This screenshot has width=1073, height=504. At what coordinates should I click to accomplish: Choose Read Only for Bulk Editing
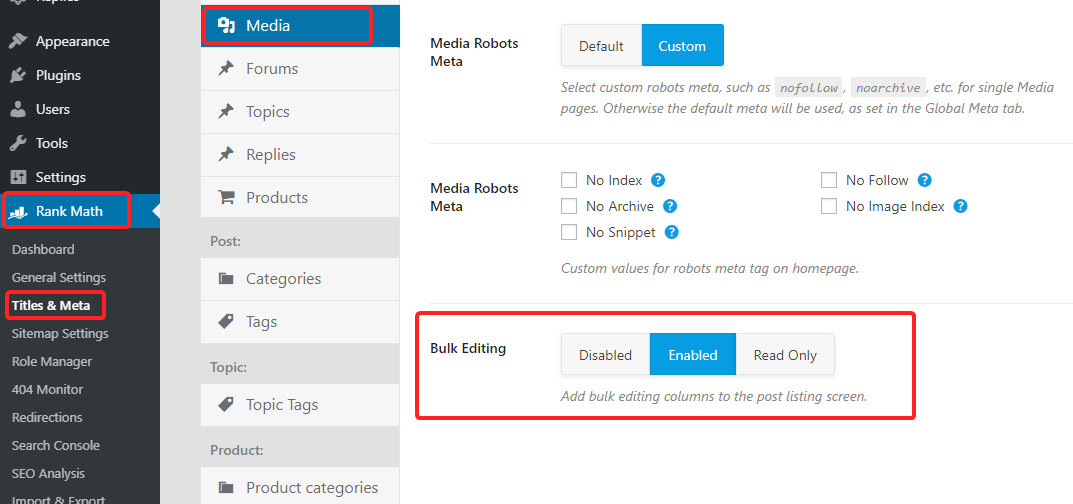(x=785, y=355)
